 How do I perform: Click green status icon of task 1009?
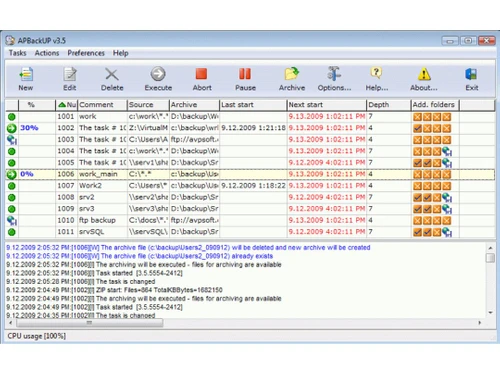[x=12, y=209]
